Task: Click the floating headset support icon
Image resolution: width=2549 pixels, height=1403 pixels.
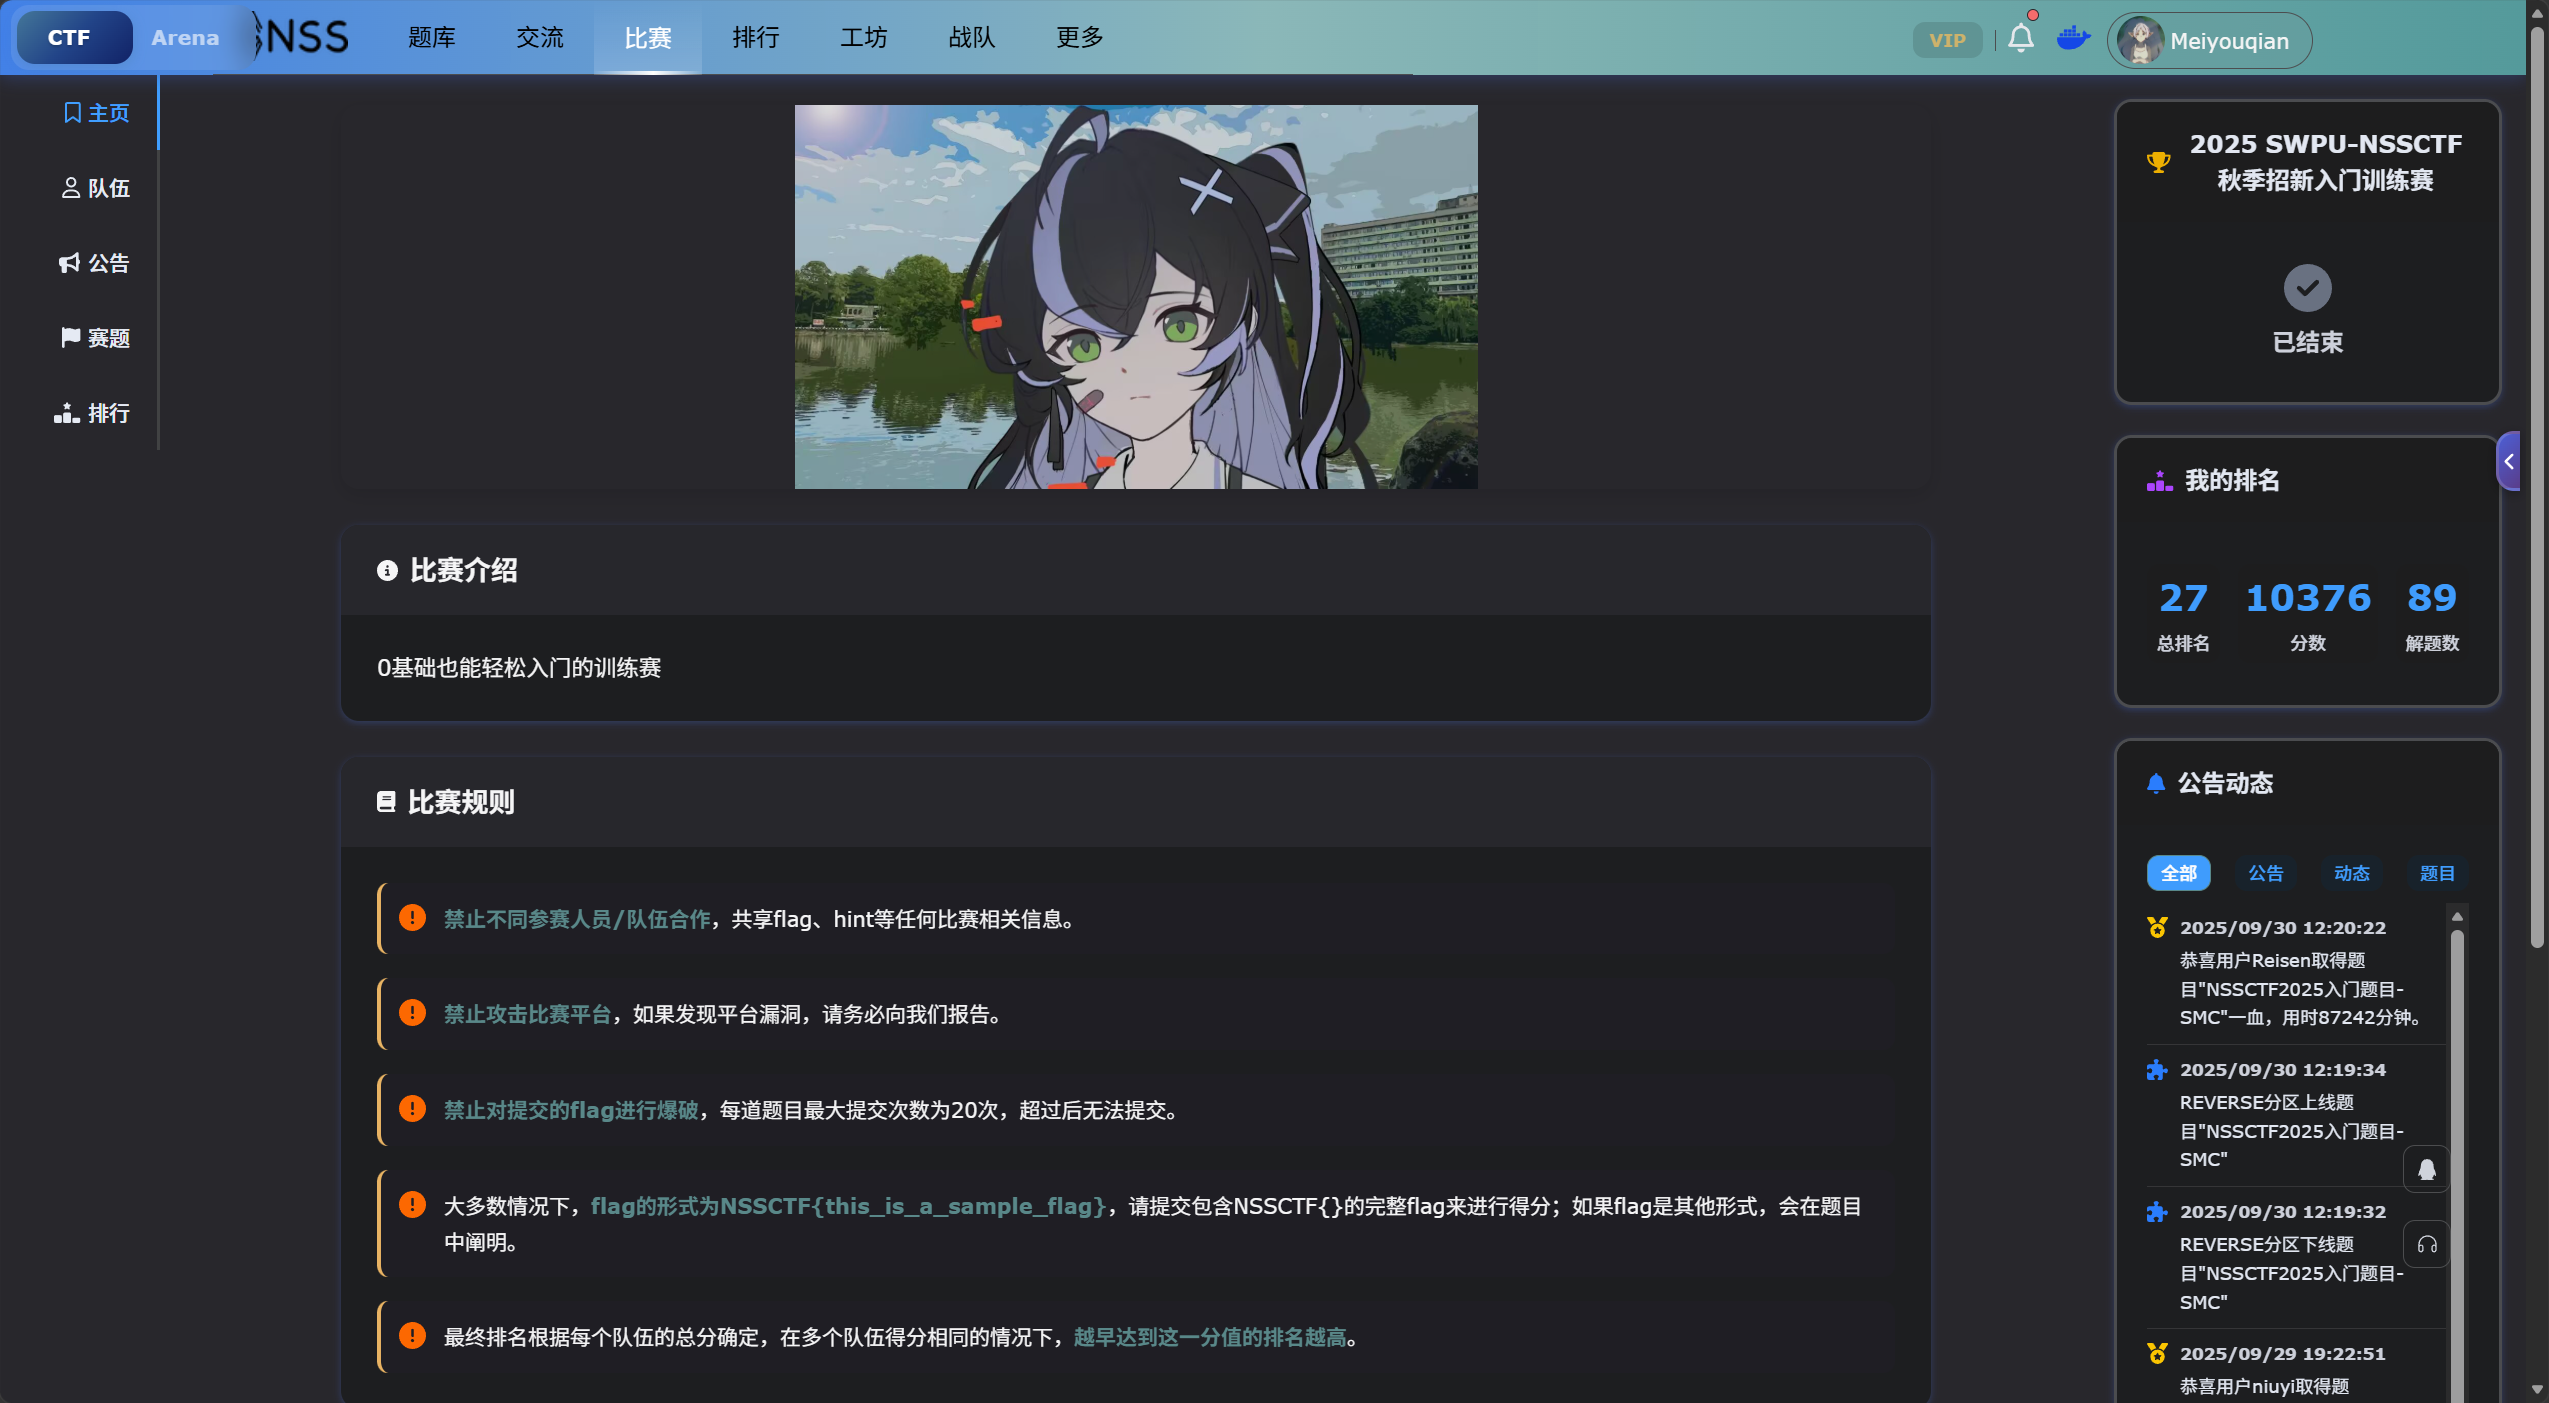Action: point(2426,1245)
